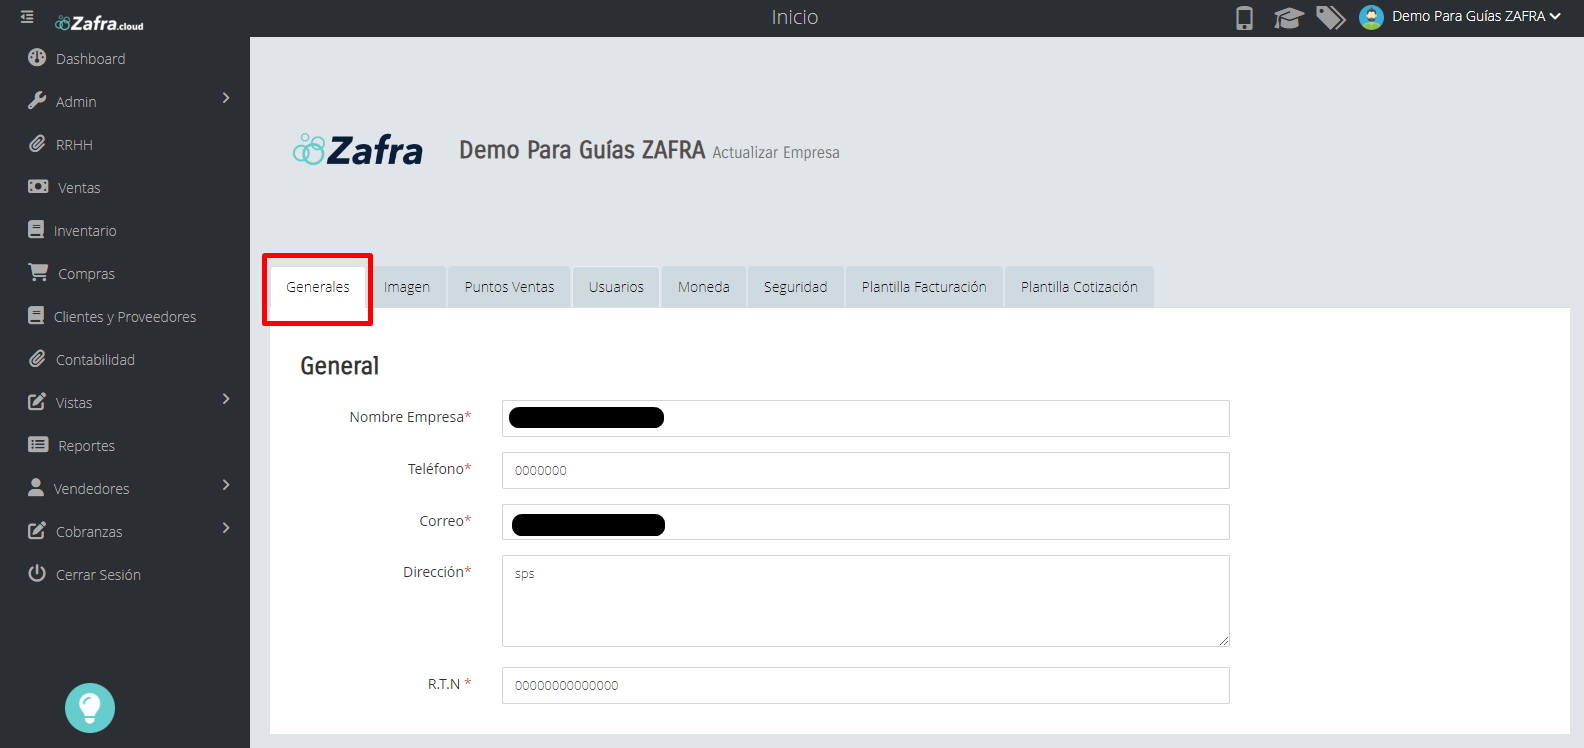Open the Demo Para Guías ZAFRA user dropdown
Viewport: 1584px width, 748px height.
tap(1476, 17)
